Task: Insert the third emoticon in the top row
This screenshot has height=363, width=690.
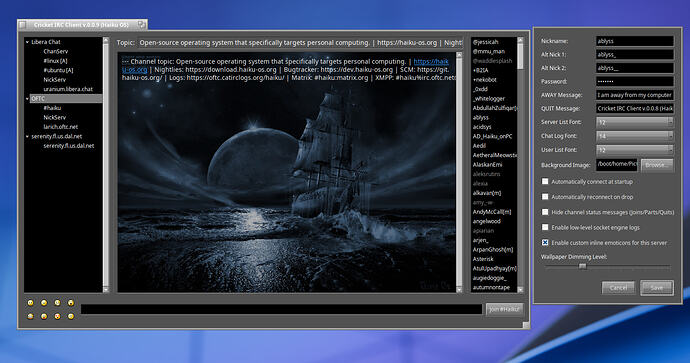Action: (57, 303)
